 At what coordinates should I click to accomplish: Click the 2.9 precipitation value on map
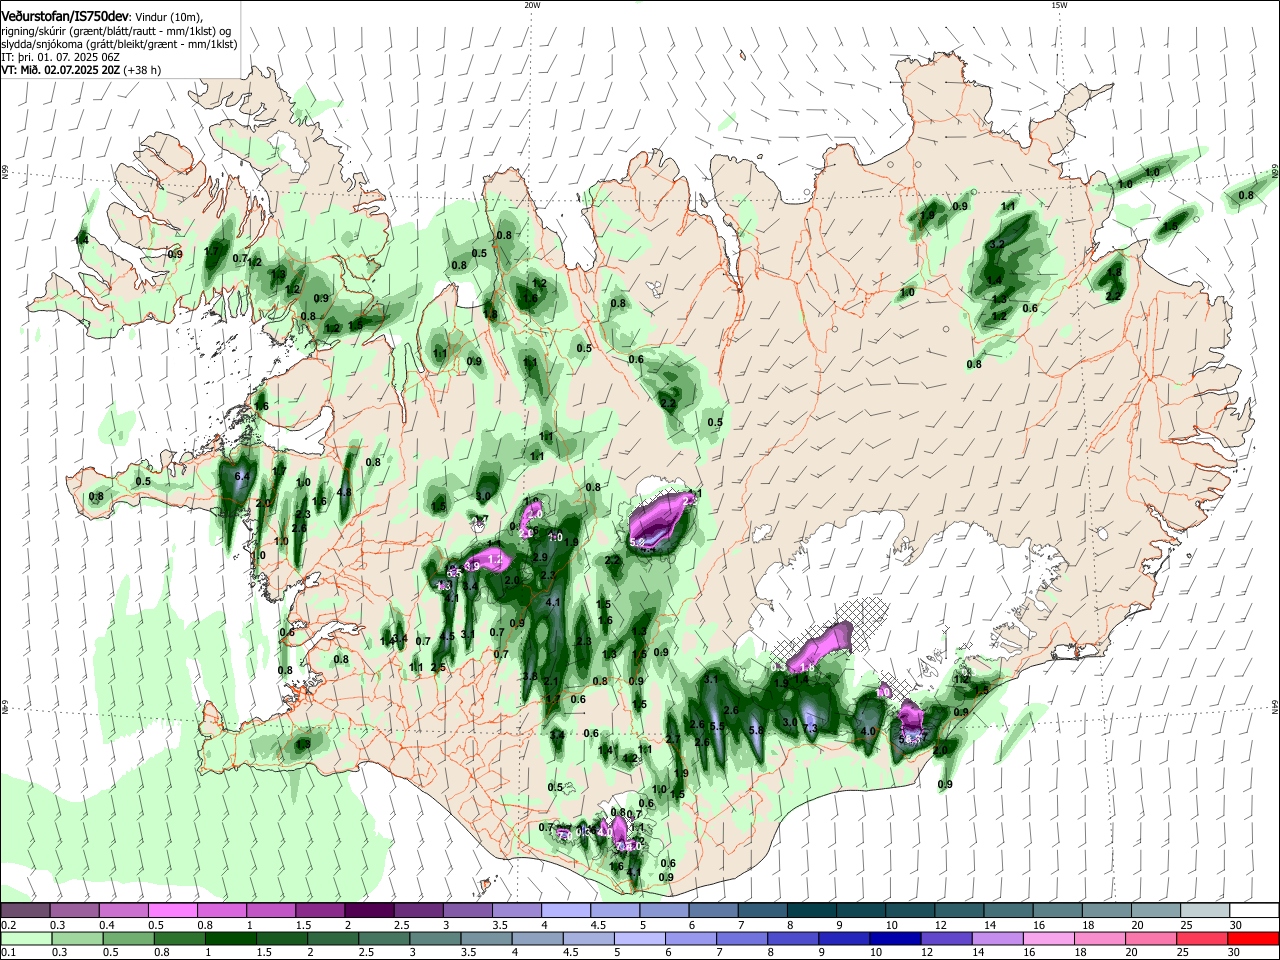click(x=540, y=557)
